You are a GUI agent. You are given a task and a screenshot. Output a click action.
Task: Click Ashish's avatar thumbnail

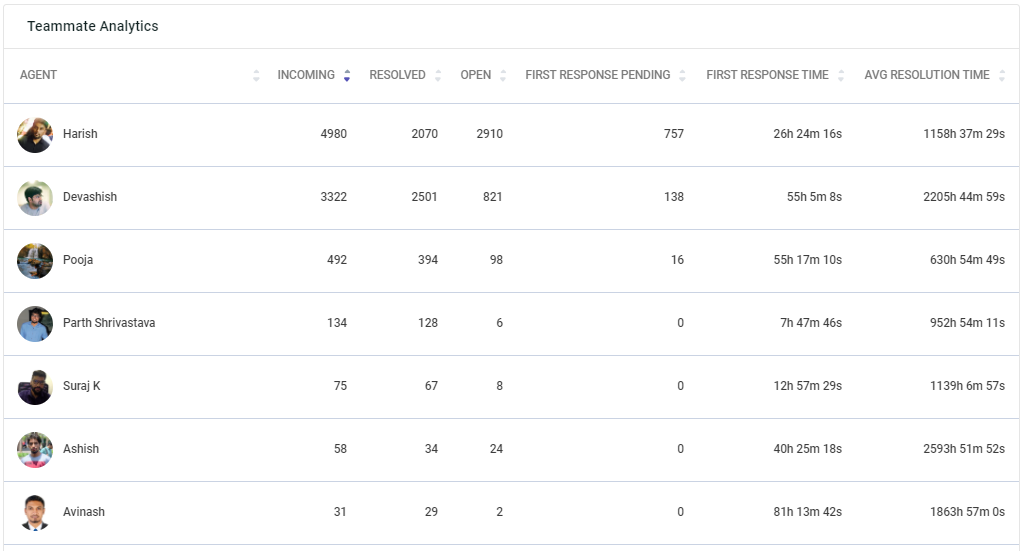[35, 450]
